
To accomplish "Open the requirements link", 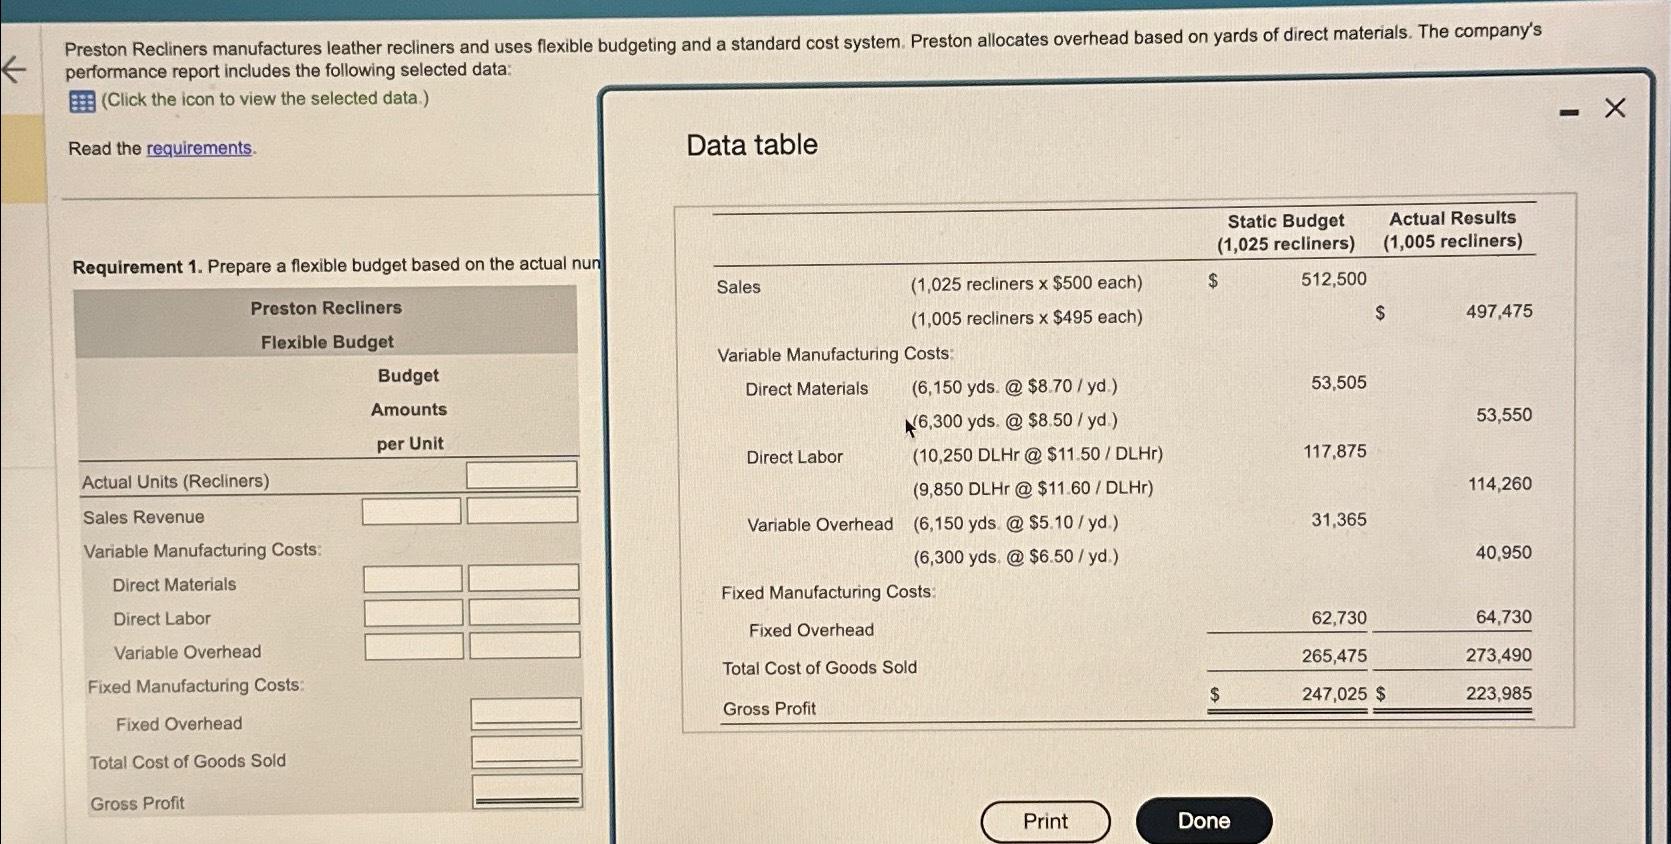I will 199,148.
